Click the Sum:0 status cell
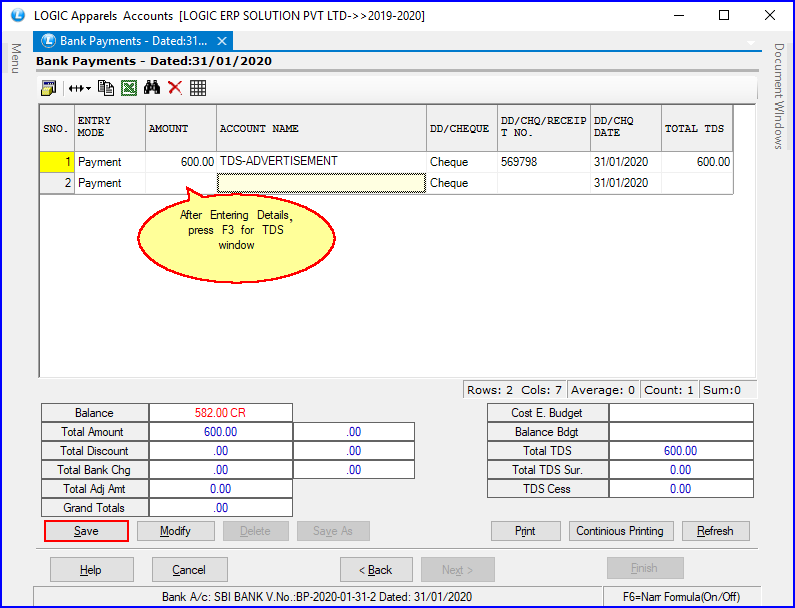 728,390
